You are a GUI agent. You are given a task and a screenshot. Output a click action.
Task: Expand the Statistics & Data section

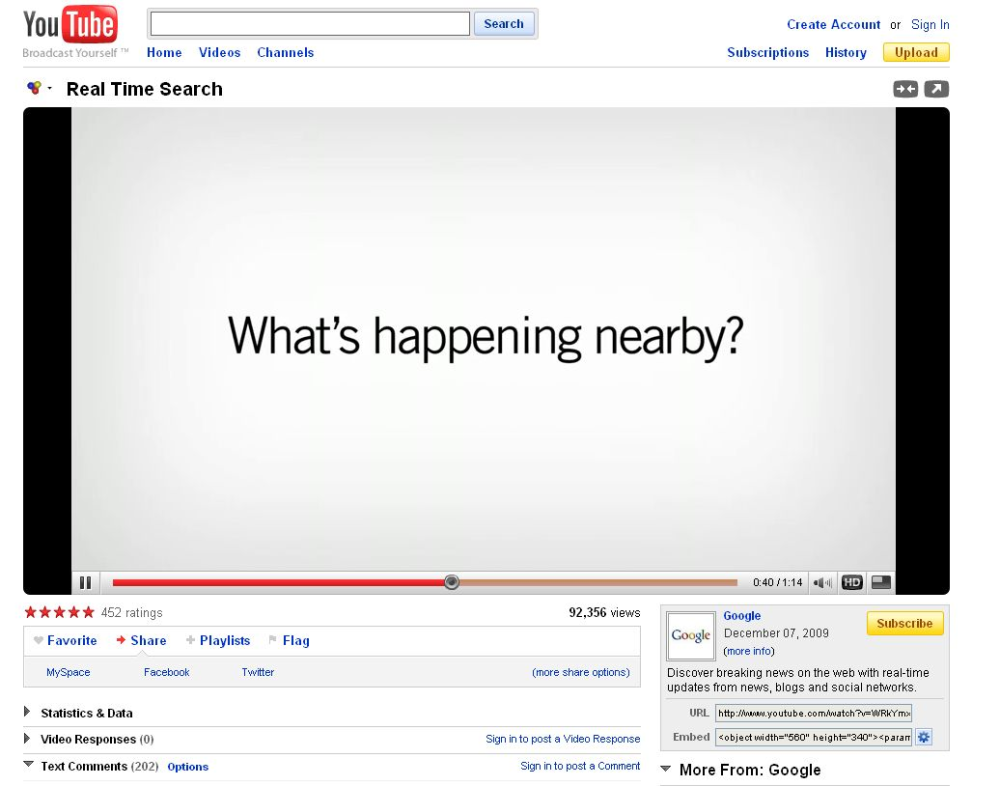point(27,713)
